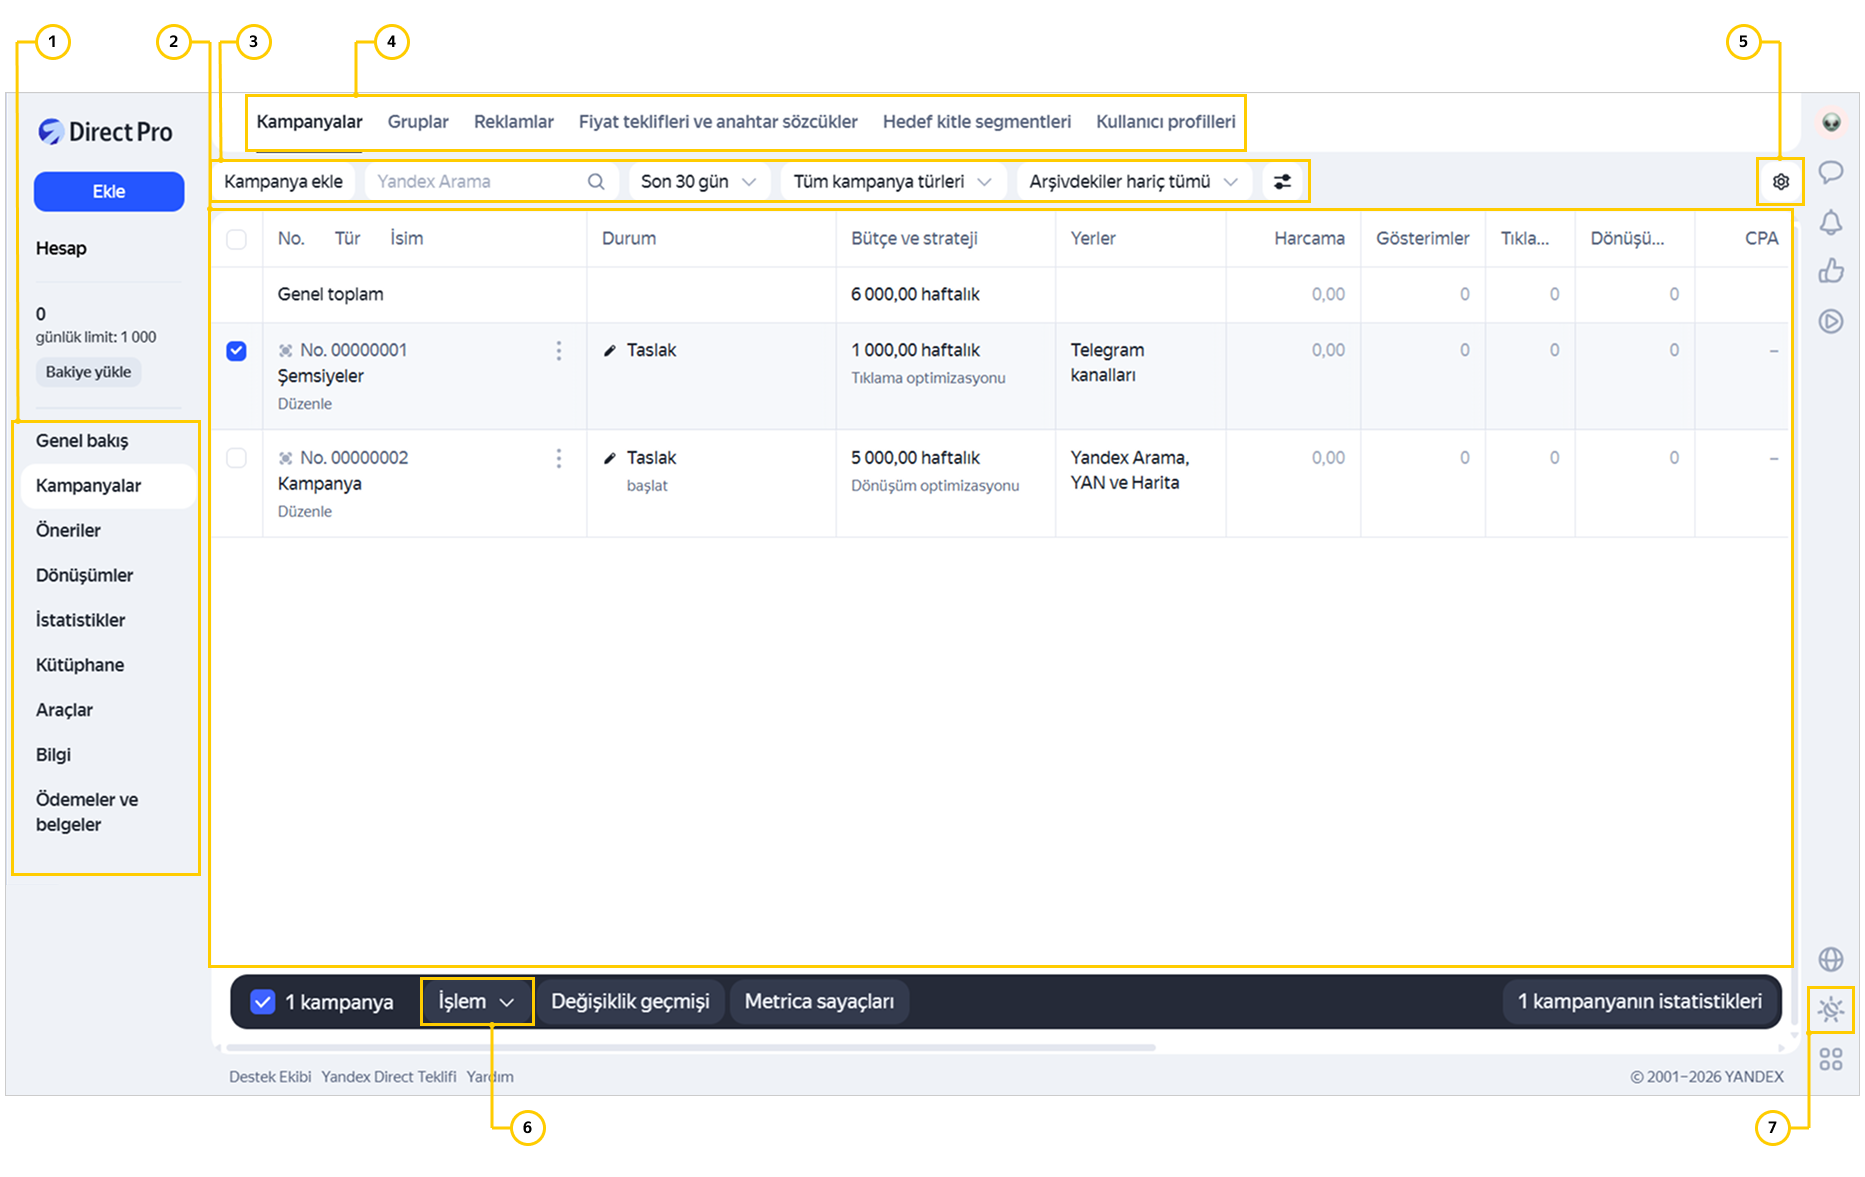Click the horizontal scrollbar below the table
Screen dimensions: 1865x1177
coord(691,1048)
